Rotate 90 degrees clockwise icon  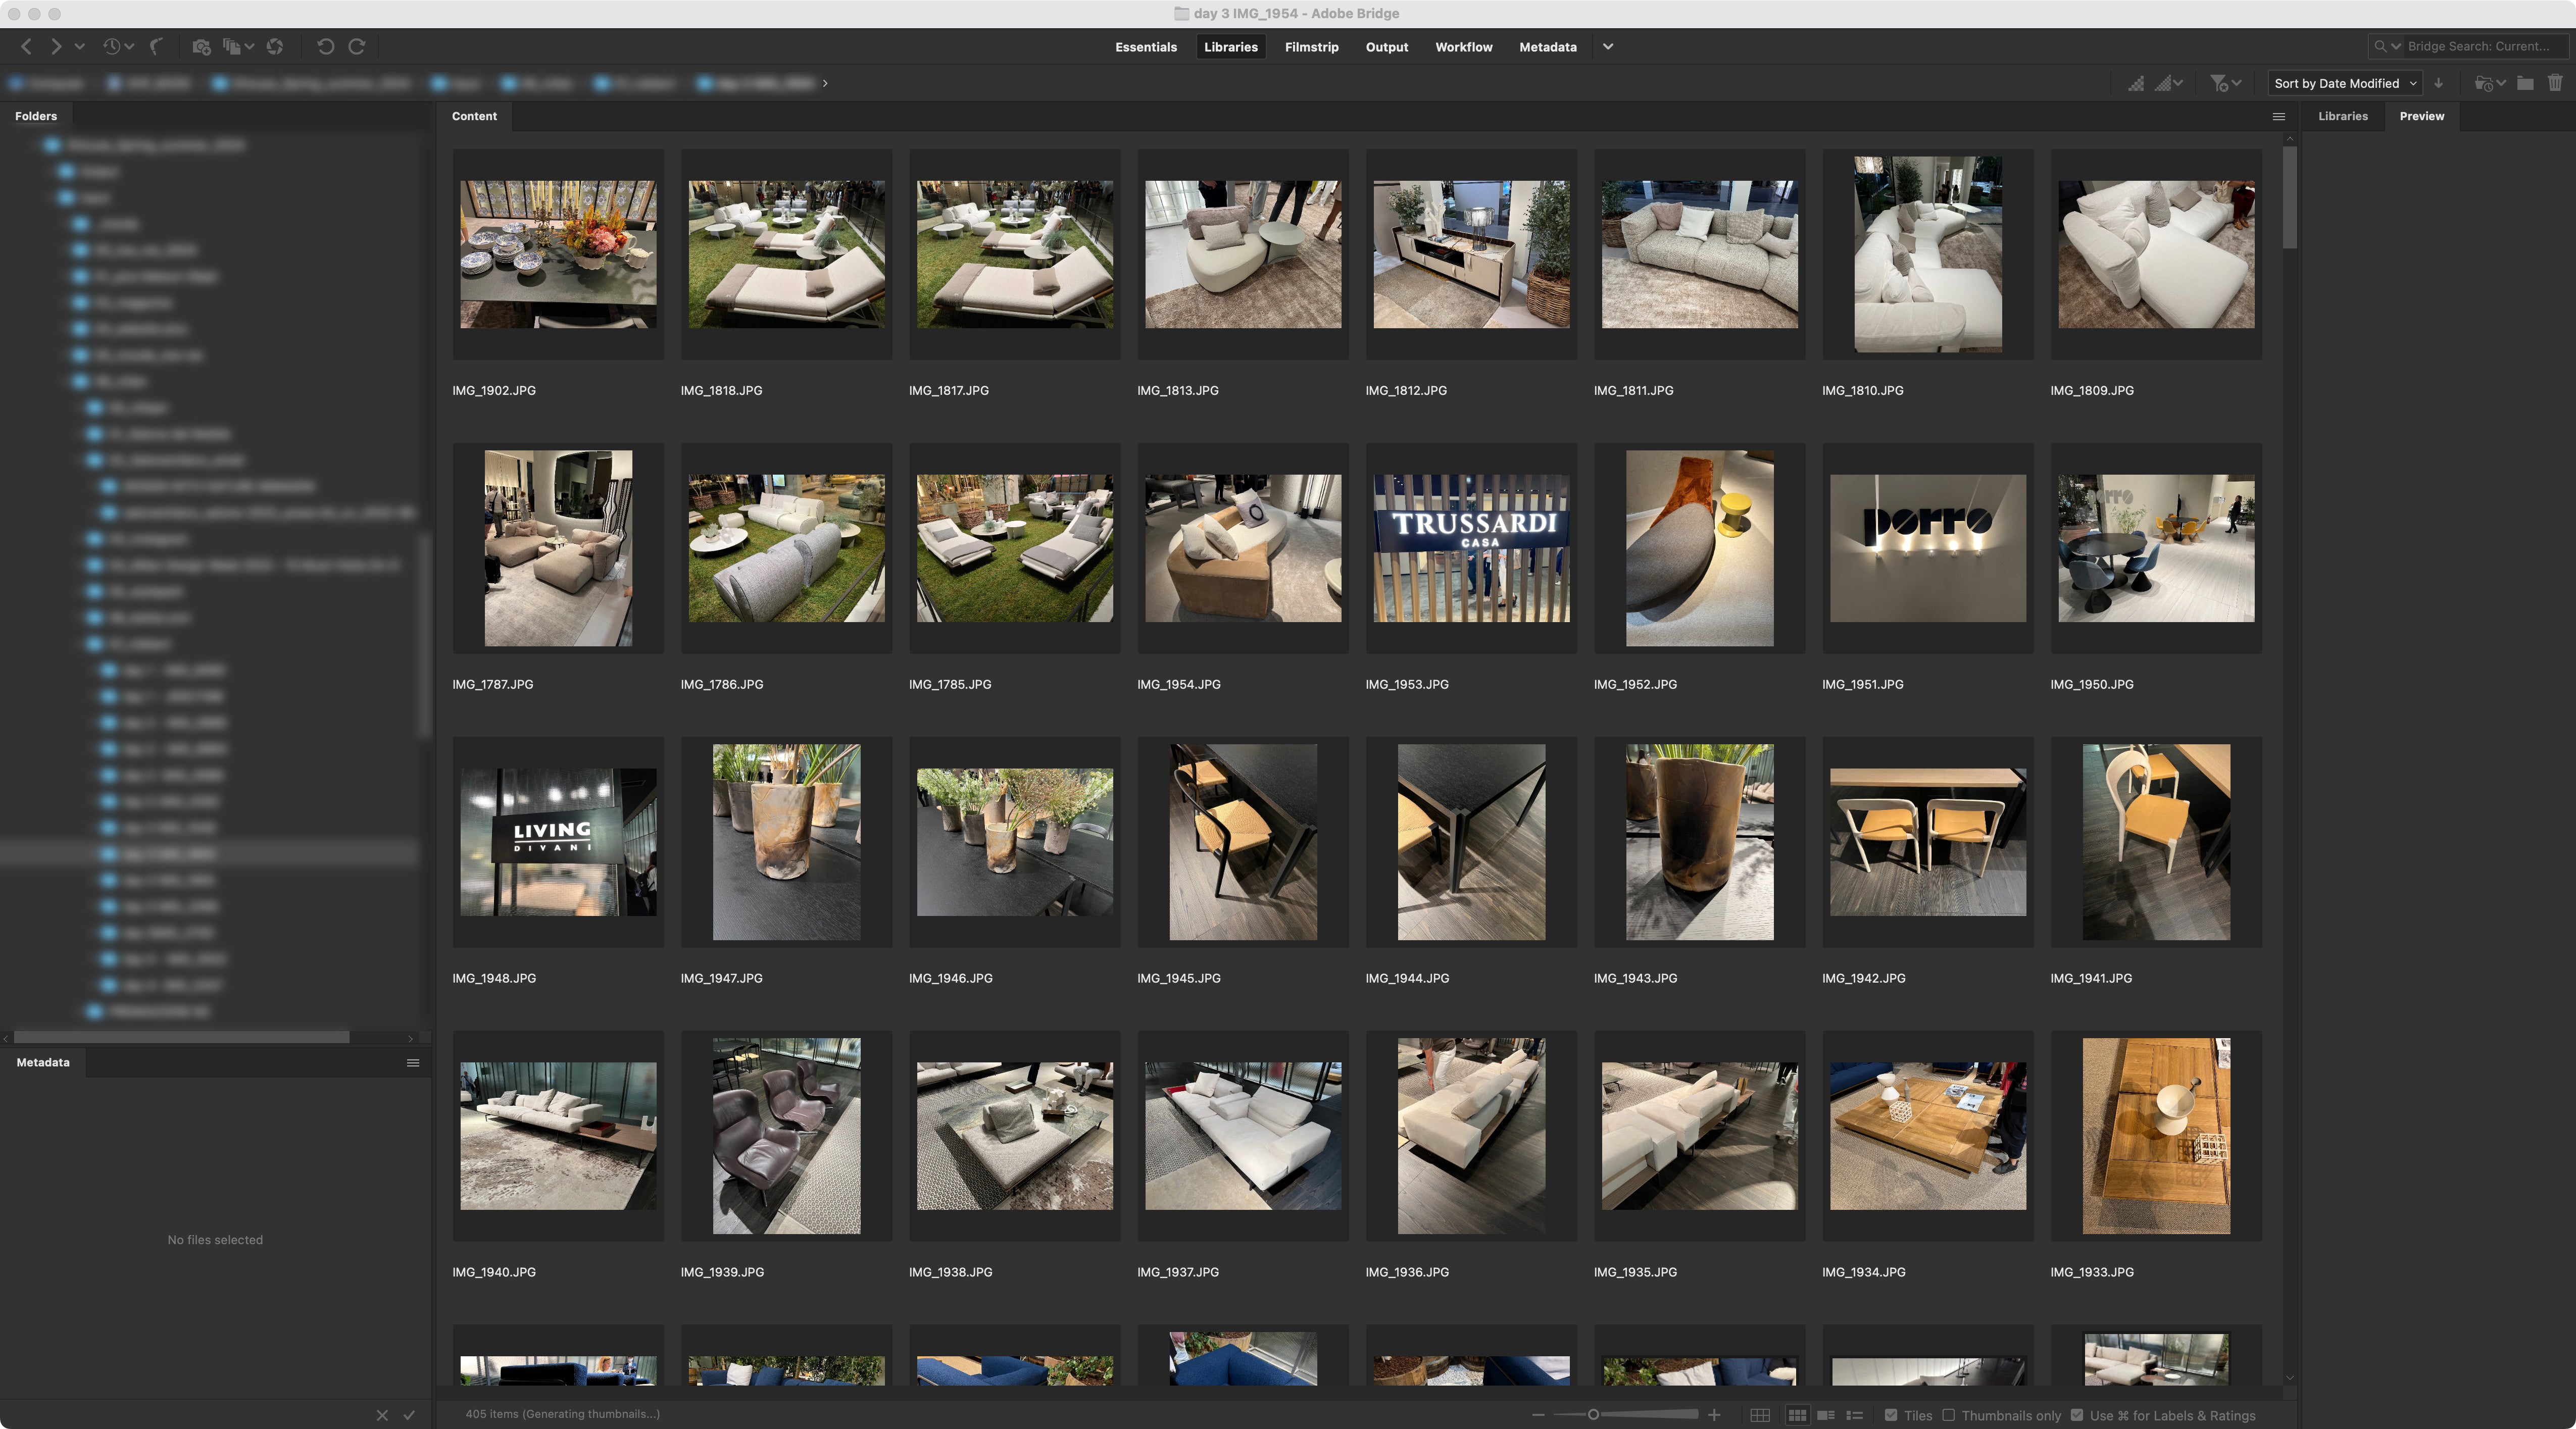click(357, 46)
